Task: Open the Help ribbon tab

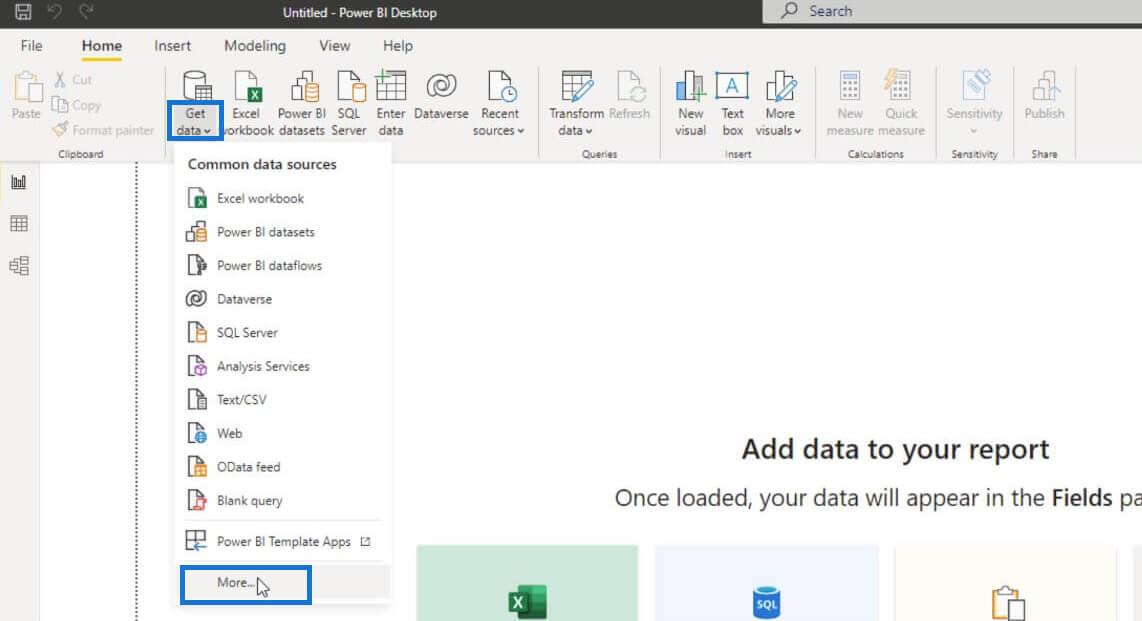Action: 398,45
